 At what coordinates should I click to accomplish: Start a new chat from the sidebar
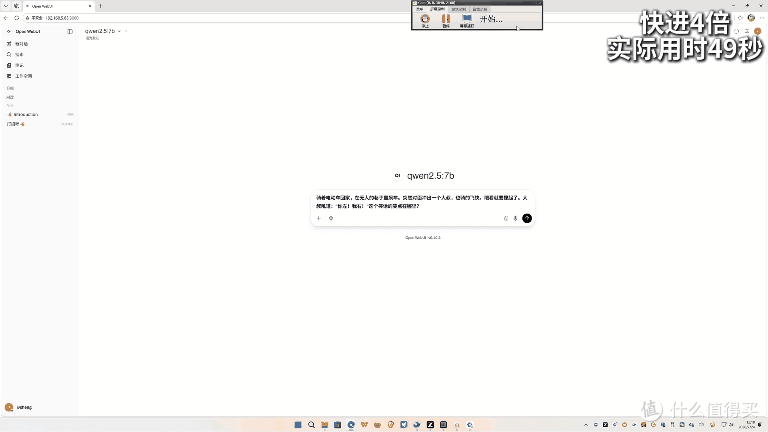pyautogui.click(x=39, y=44)
